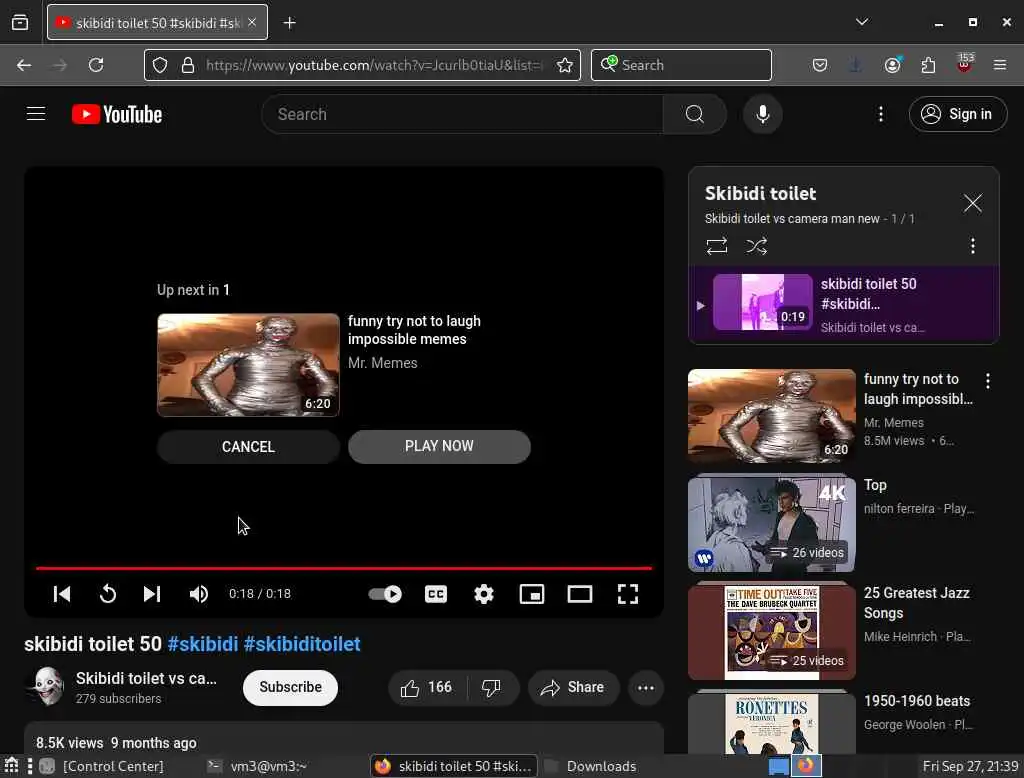Open the Firefox application menu
1024x778 pixels.
(1000, 65)
